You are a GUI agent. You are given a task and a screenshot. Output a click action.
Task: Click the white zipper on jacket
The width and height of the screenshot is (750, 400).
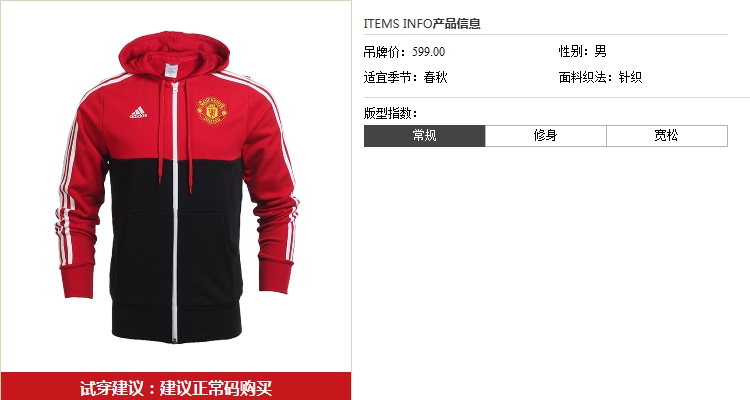pos(175,211)
